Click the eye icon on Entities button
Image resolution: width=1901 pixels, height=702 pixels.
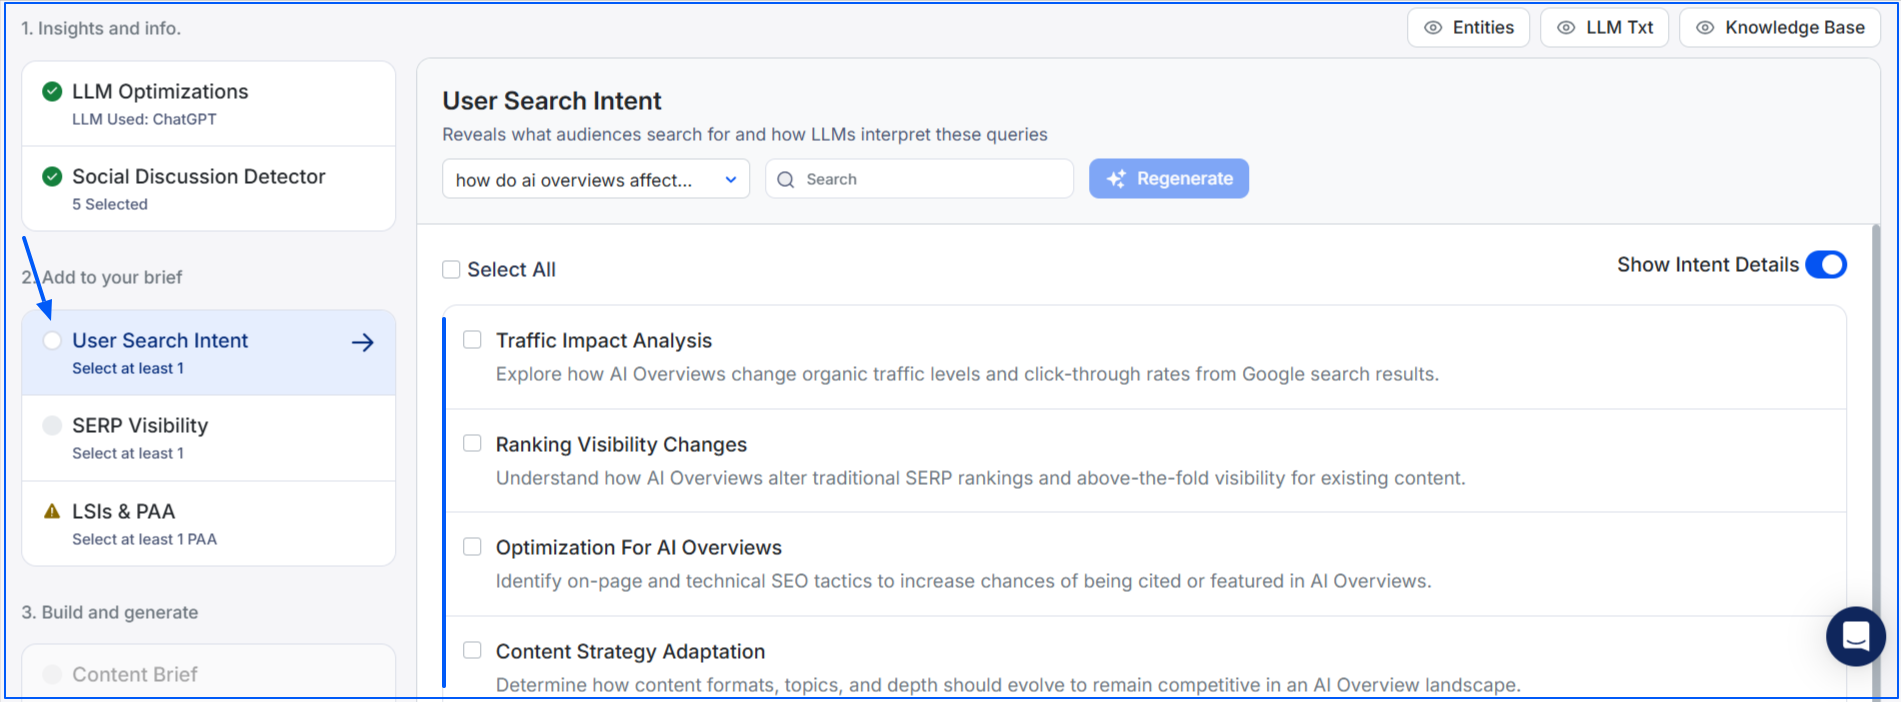pyautogui.click(x=1433, y=28)
